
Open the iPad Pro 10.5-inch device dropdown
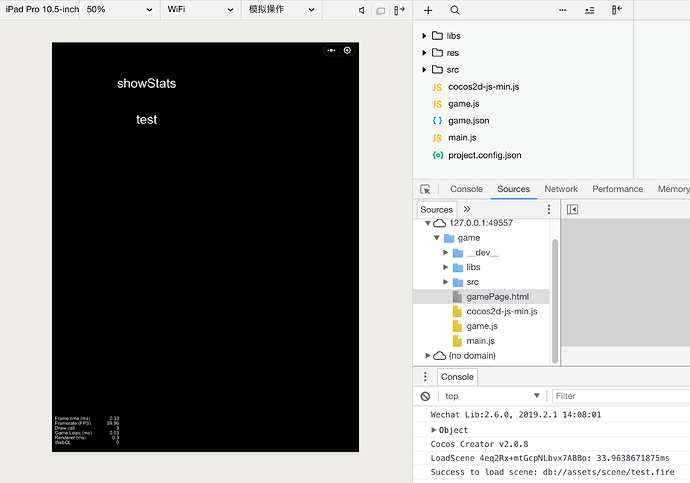click(40, 10)
